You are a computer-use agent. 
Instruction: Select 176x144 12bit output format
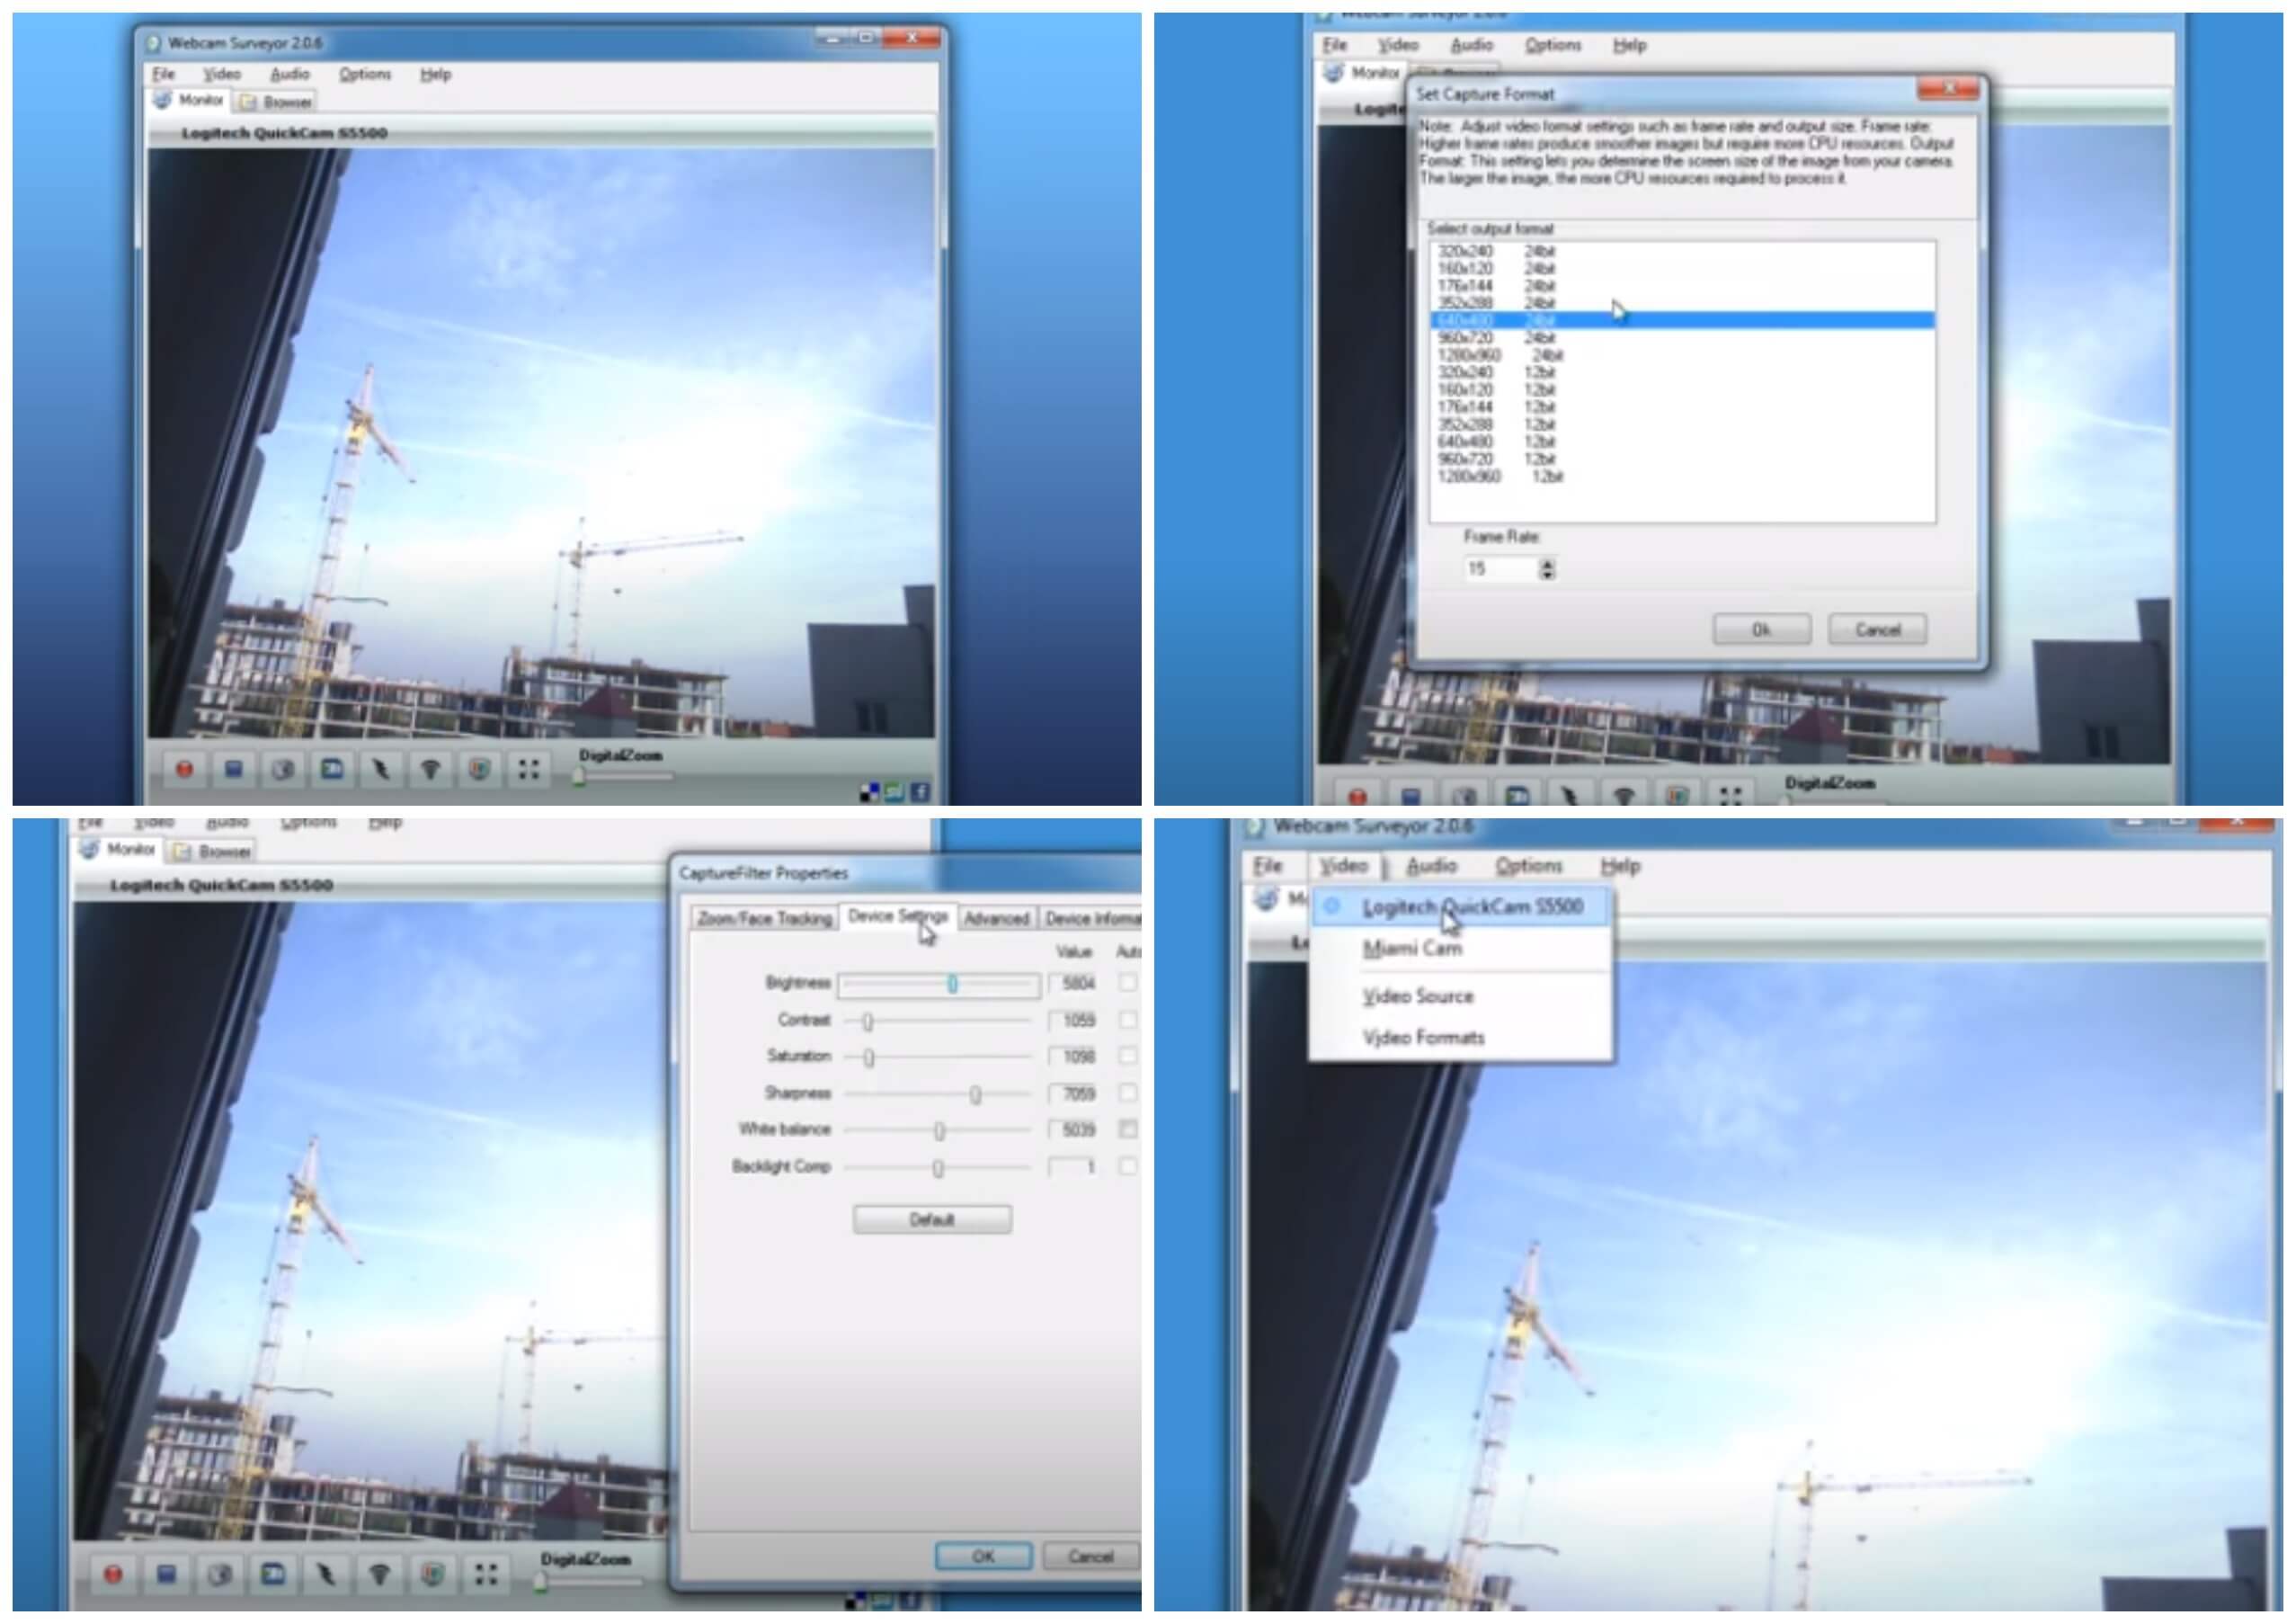click(1682, 407)
